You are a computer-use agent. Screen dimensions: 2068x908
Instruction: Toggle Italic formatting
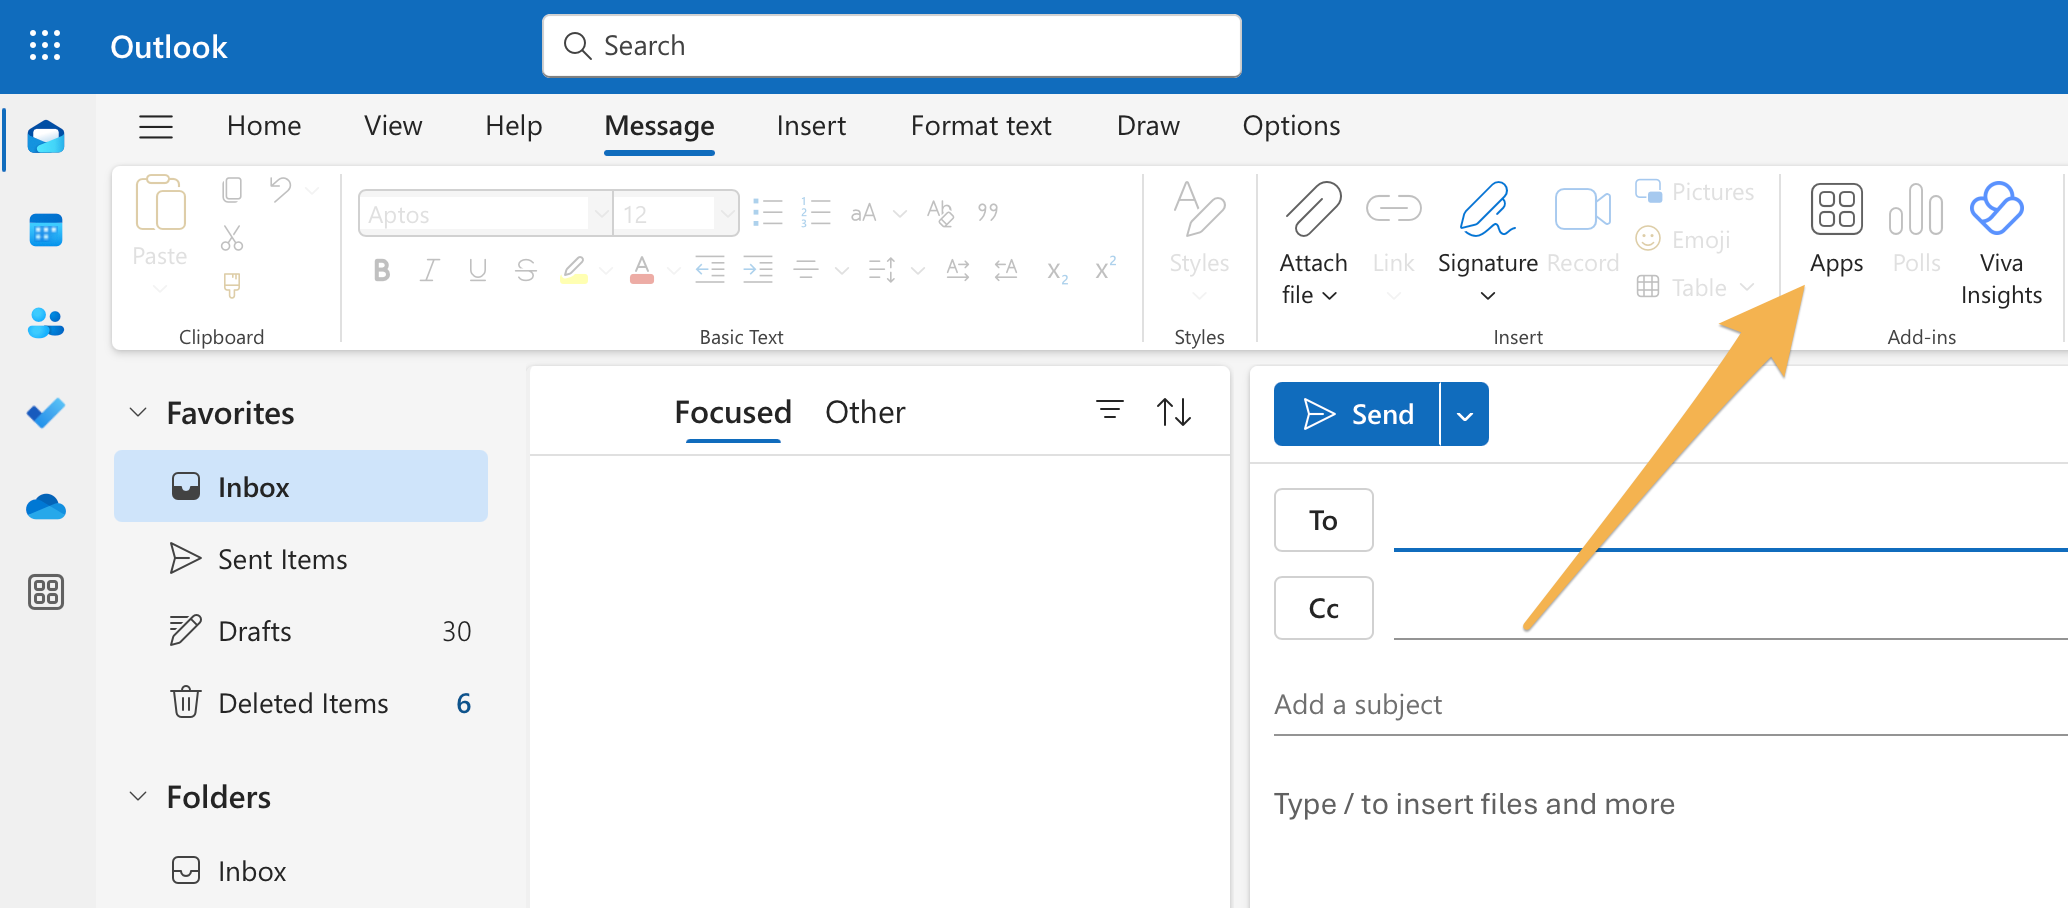tap(430, 270)
